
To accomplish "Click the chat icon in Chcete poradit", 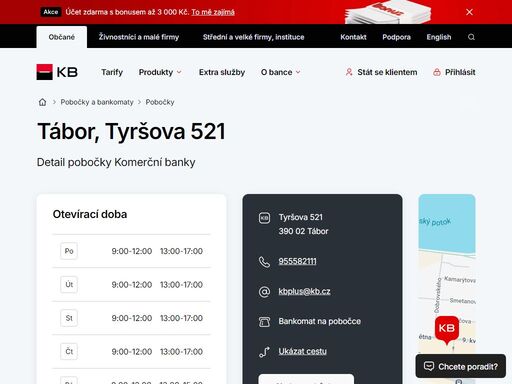I will click(x=429, y=366).
